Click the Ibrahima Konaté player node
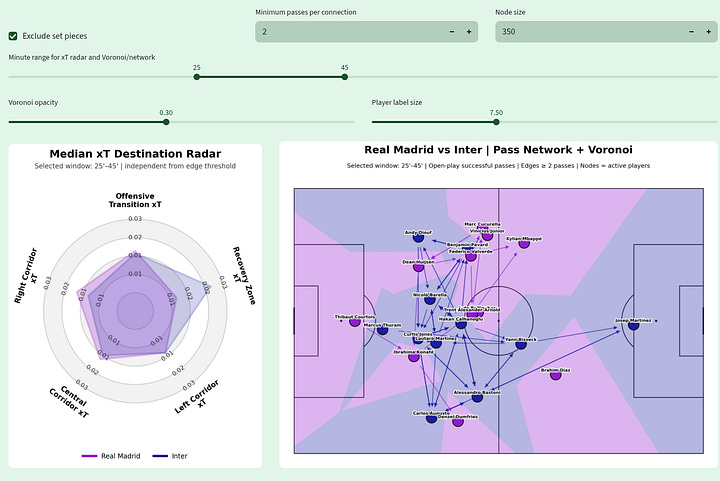Image resolution: width=720 pixels, height=481 pixels. (414, 356)
